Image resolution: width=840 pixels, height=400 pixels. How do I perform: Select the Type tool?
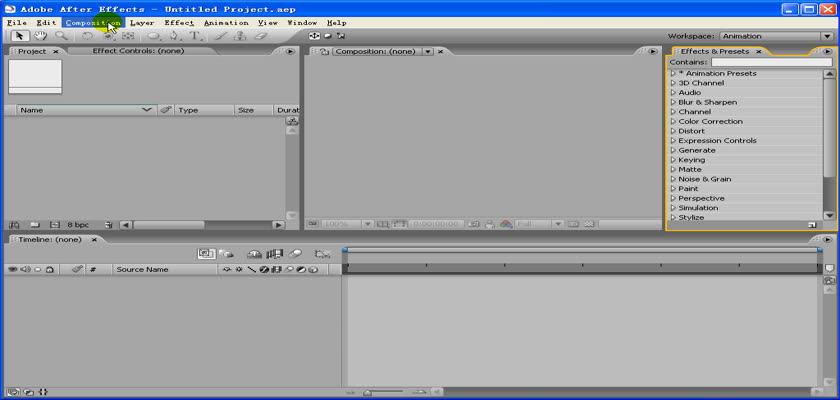tap(196, 36)
